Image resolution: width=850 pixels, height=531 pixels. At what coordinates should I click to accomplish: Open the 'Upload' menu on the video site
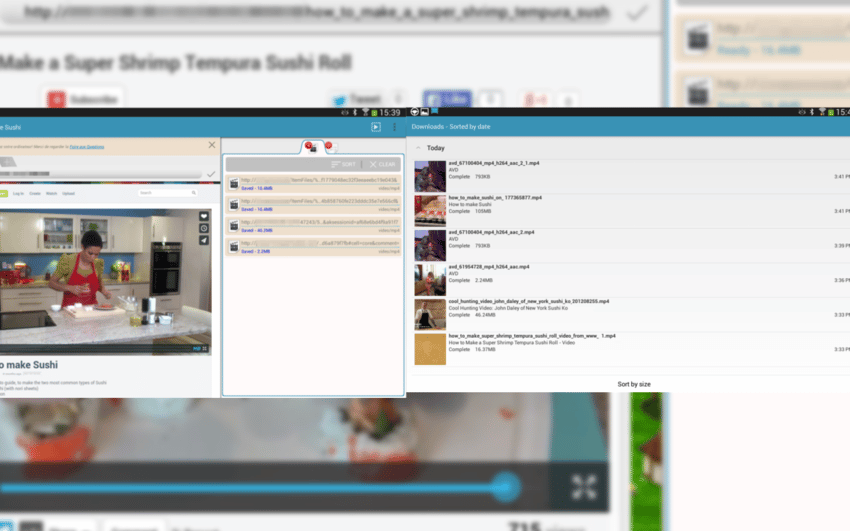point(68,193)
